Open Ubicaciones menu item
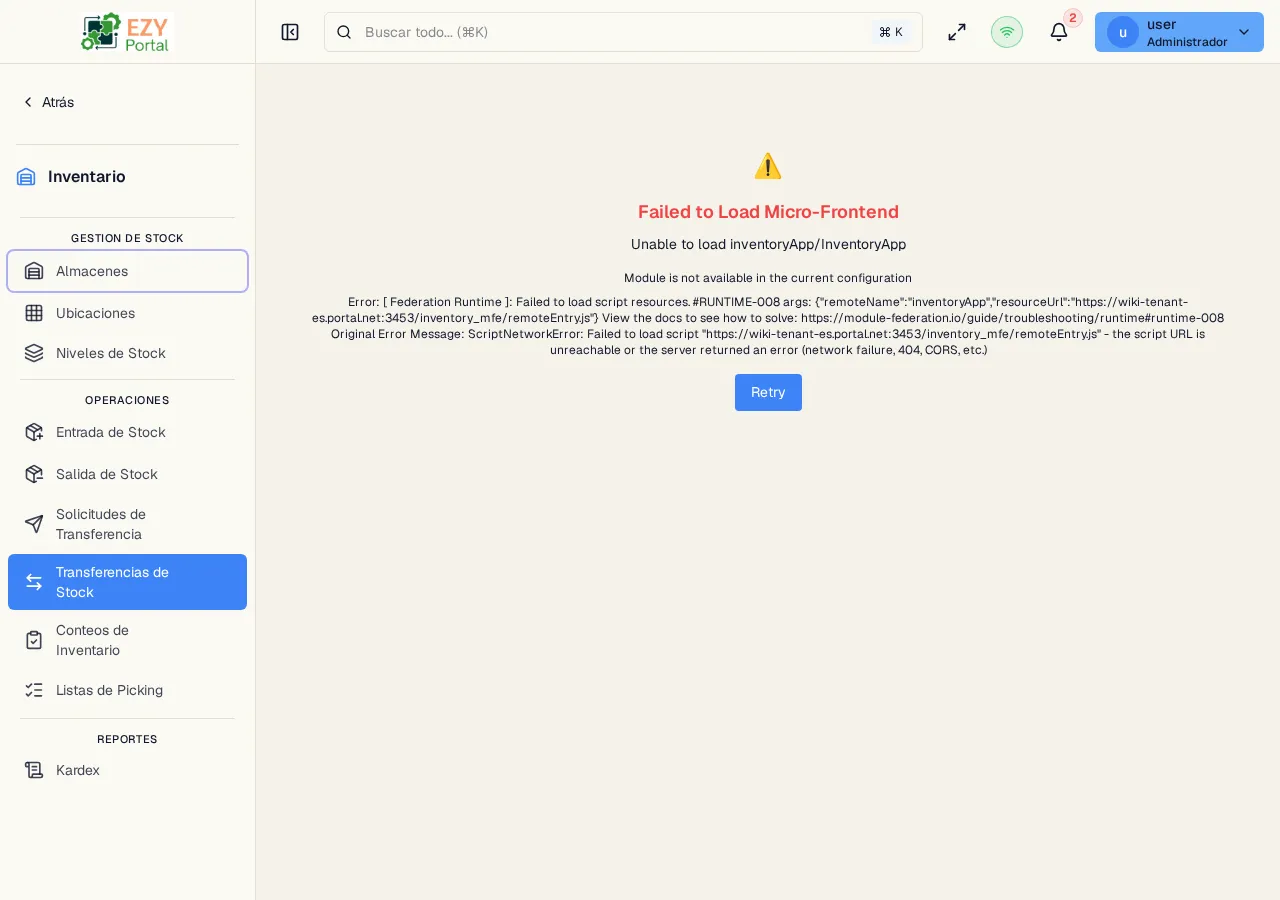This screenshot has height=900, width=1280. tap(127, 313)
